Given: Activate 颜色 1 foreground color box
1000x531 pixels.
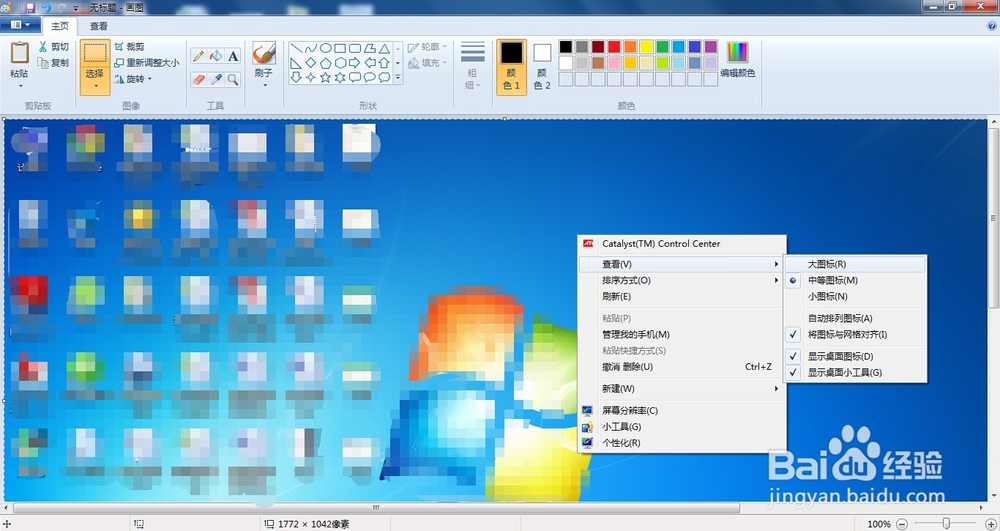Looking at the screenshot, I should point(511,67).
